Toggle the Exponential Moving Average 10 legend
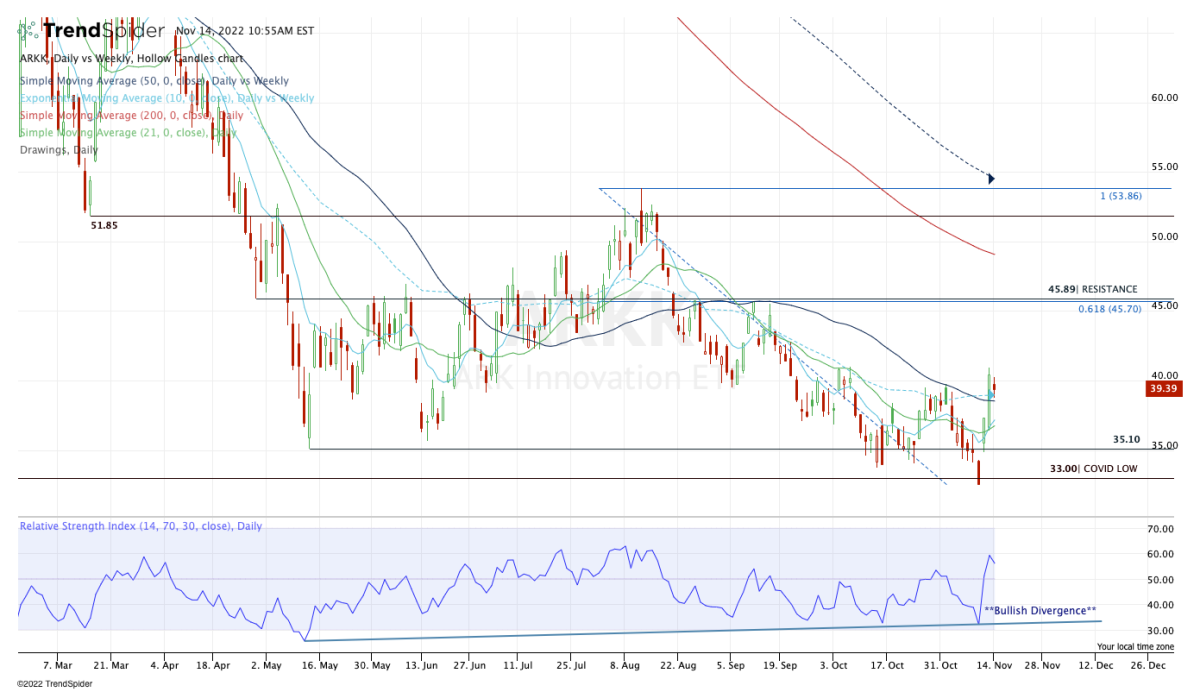 (166, 98)
